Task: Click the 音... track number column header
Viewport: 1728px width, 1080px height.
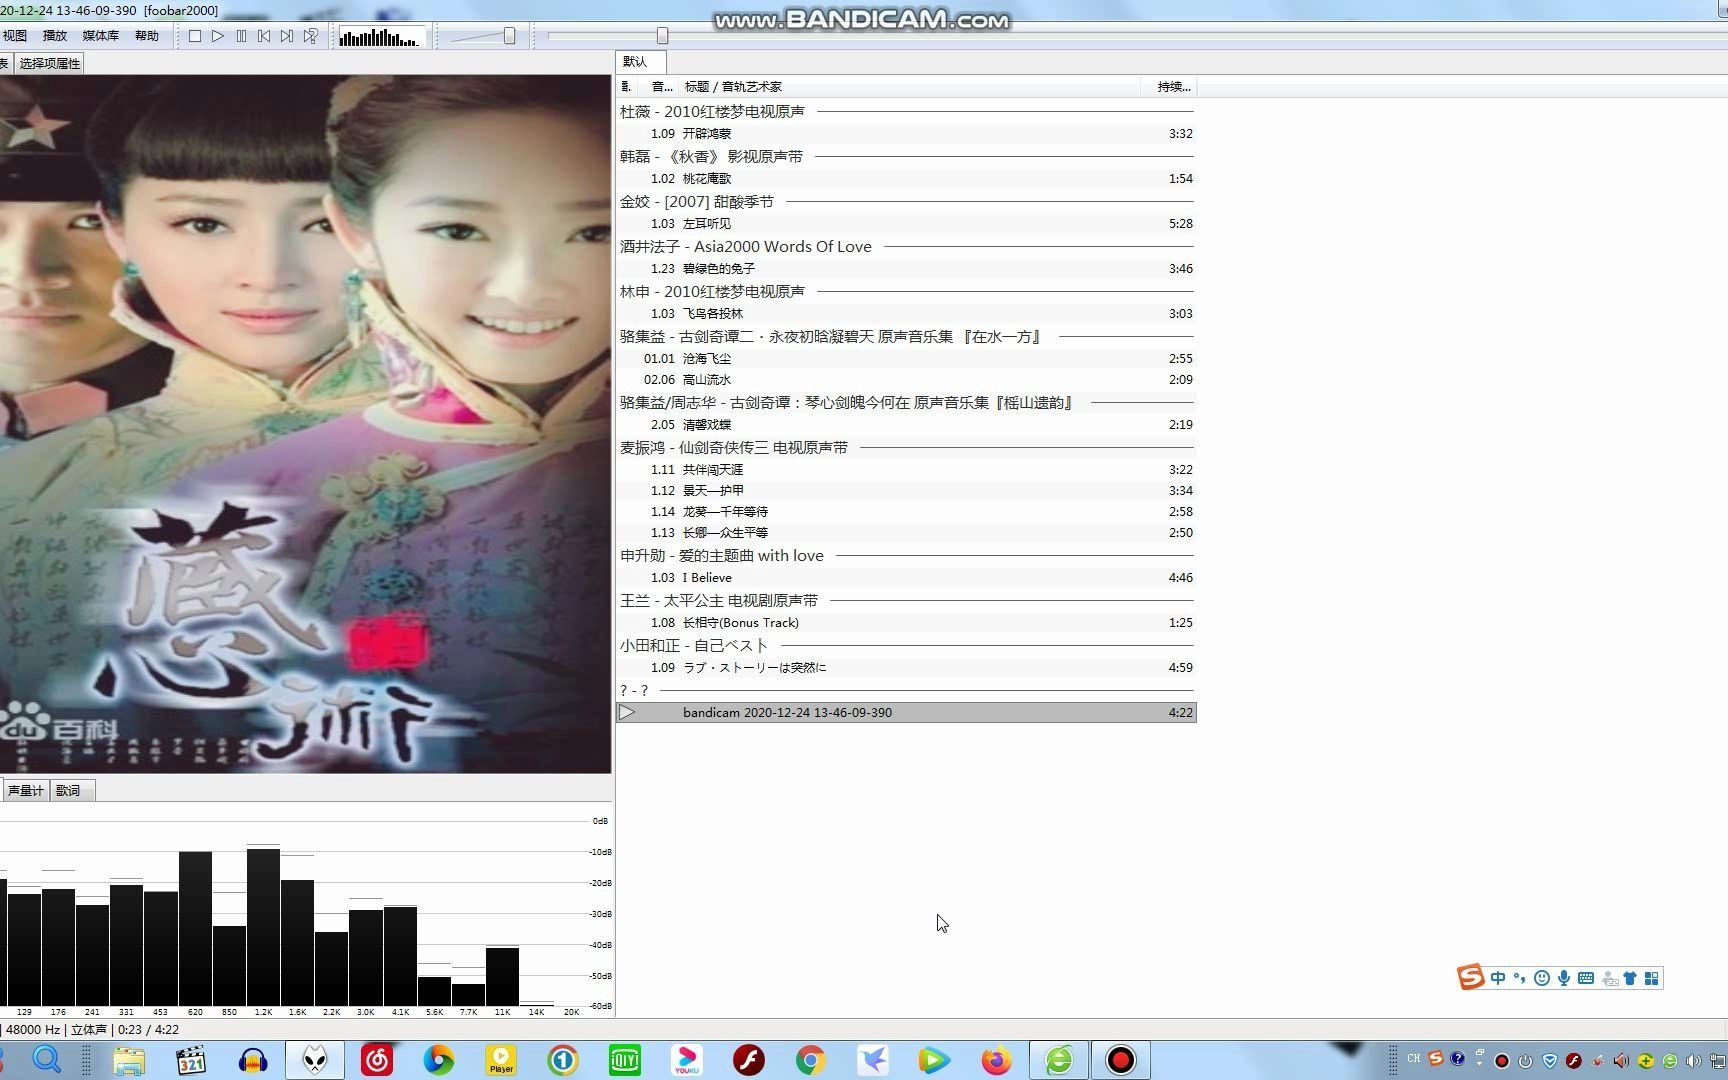Action: 661,87
